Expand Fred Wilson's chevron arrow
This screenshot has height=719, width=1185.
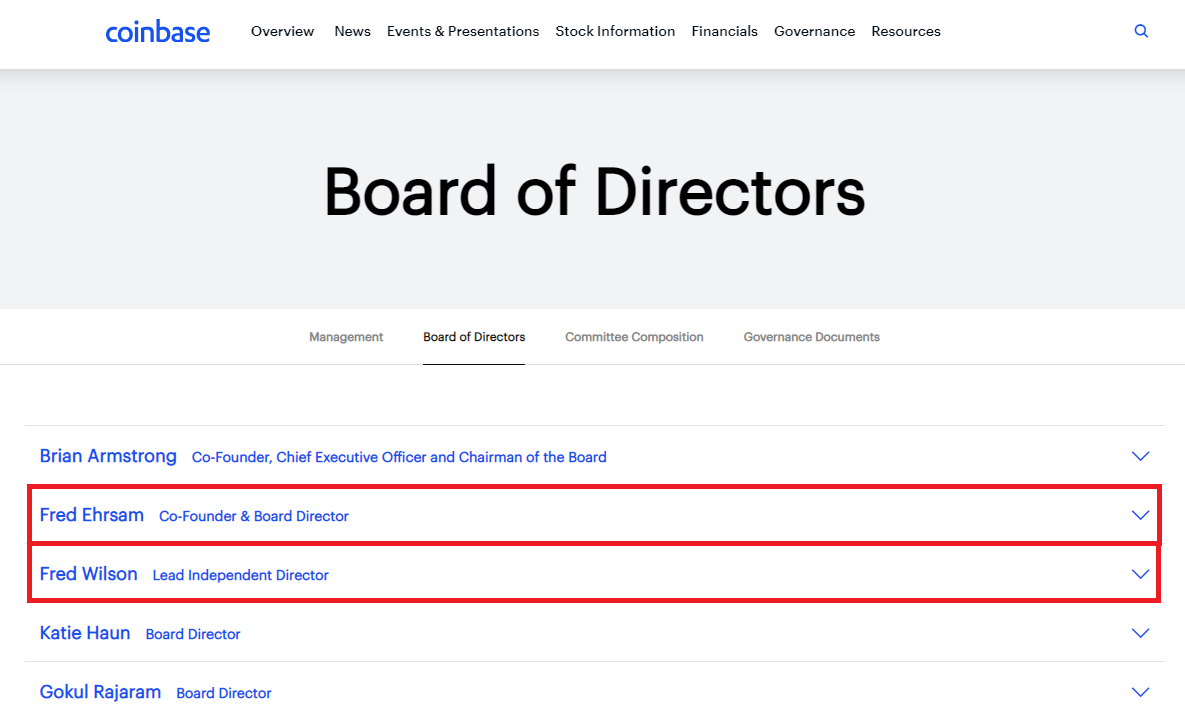[1140, 574]
